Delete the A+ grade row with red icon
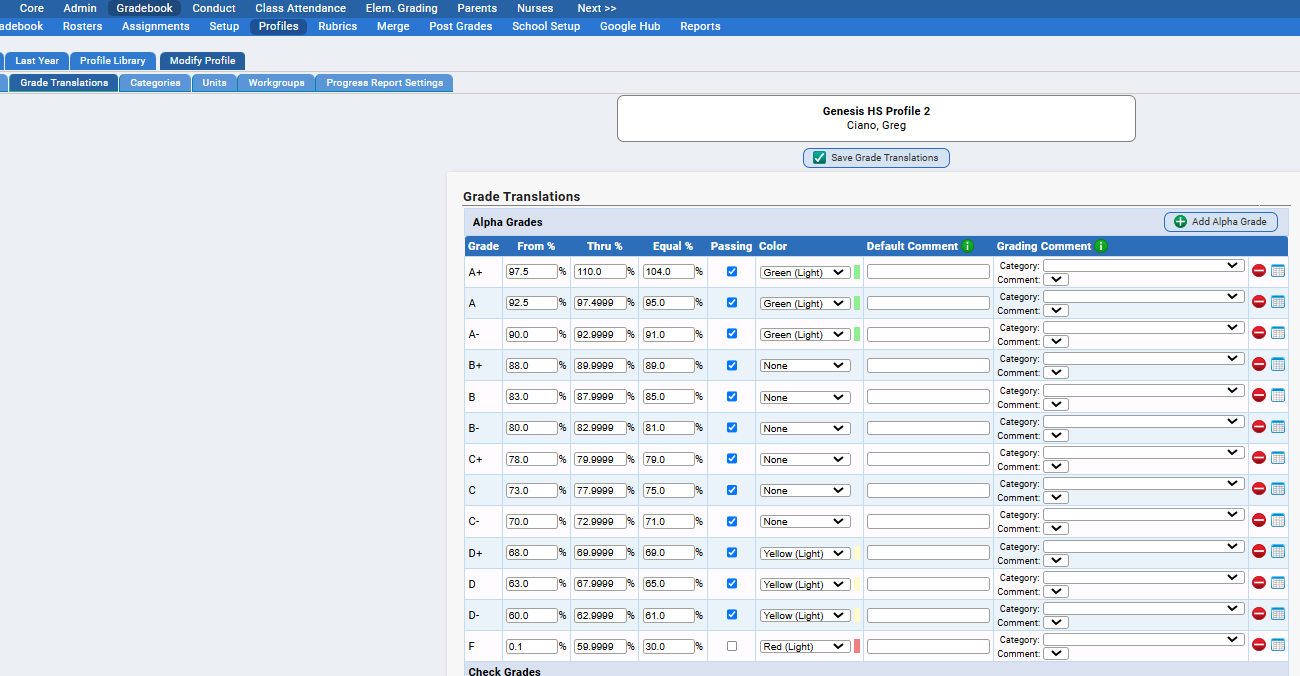Image resolution: width=1300 pixels, height=676 pixels. click(x=1259, y=271)
